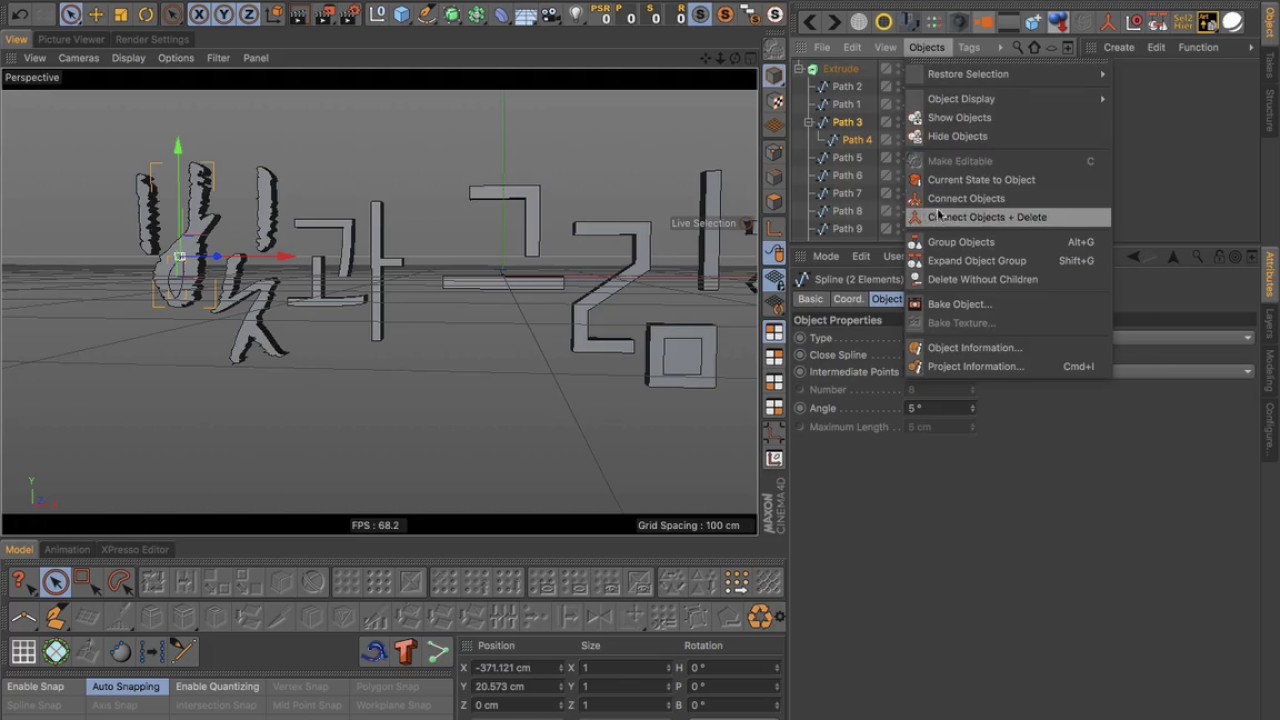Click Enable Quantizing button
1280x720 pixels.
click(x=217, y=687)
